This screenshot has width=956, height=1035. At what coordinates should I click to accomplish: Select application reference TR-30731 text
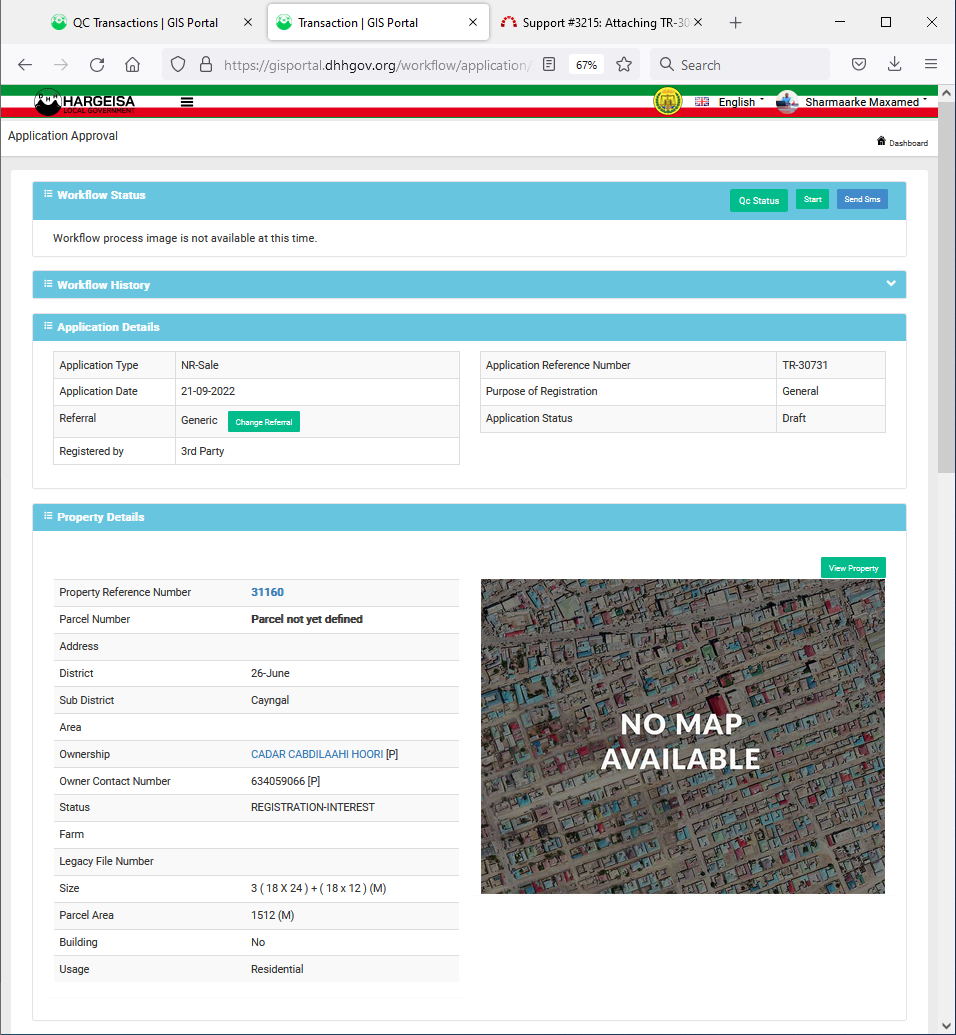(x=805, y=366)
